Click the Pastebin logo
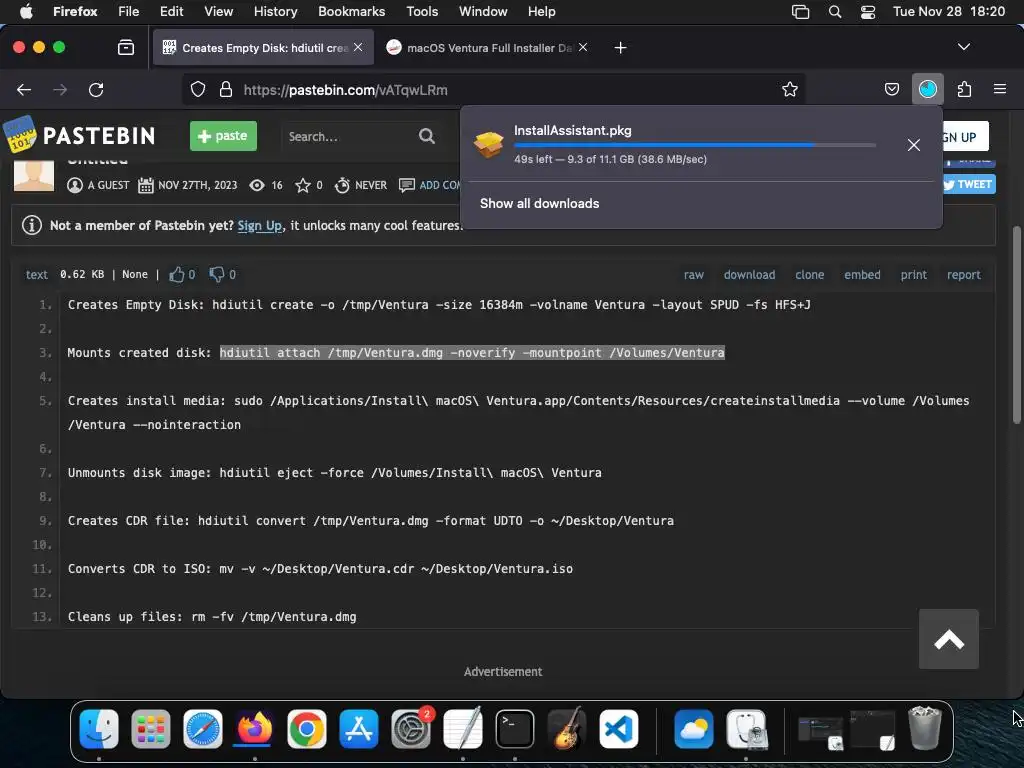The width and height of the screenshot is (1024, 768). point(79,135)
